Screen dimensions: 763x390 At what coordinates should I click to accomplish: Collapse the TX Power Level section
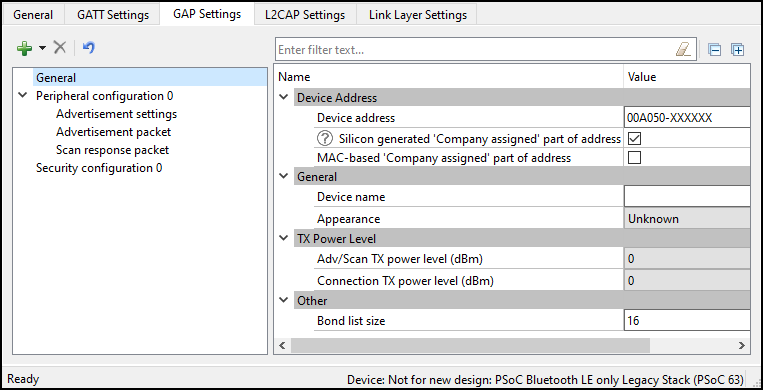pos(284,239)
